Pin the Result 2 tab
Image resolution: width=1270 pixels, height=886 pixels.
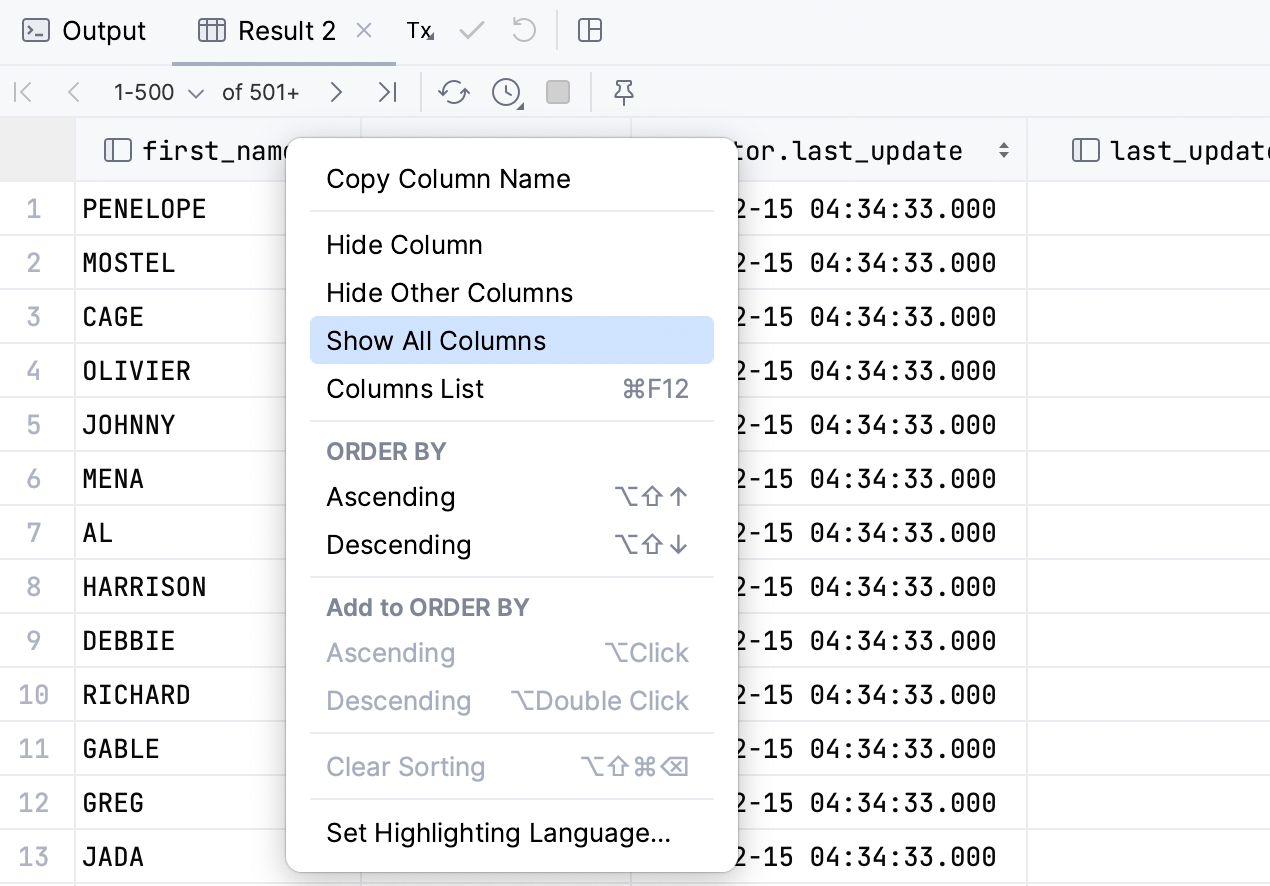[x=624, y=93]
